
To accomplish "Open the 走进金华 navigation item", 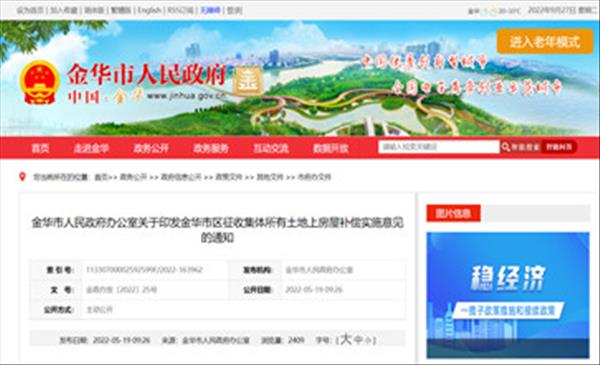I will [x=91, y=148].
